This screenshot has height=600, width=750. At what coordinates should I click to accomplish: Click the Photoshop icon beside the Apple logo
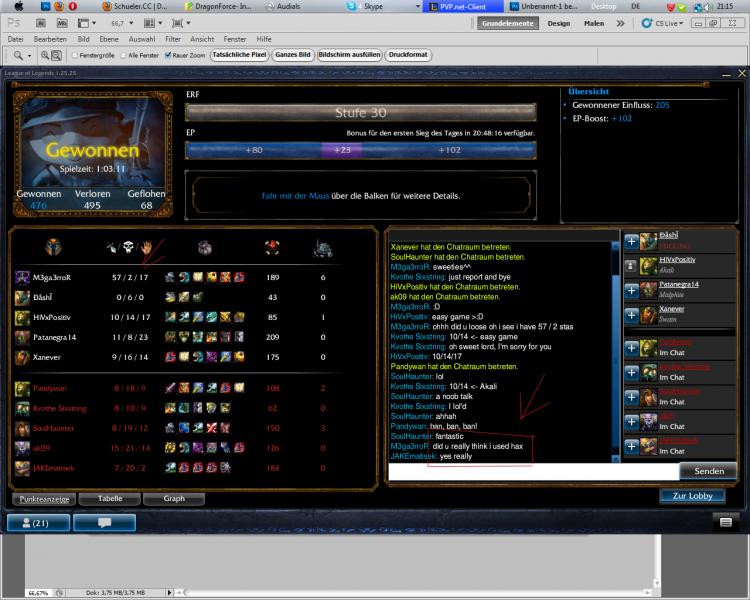(45, 6)
